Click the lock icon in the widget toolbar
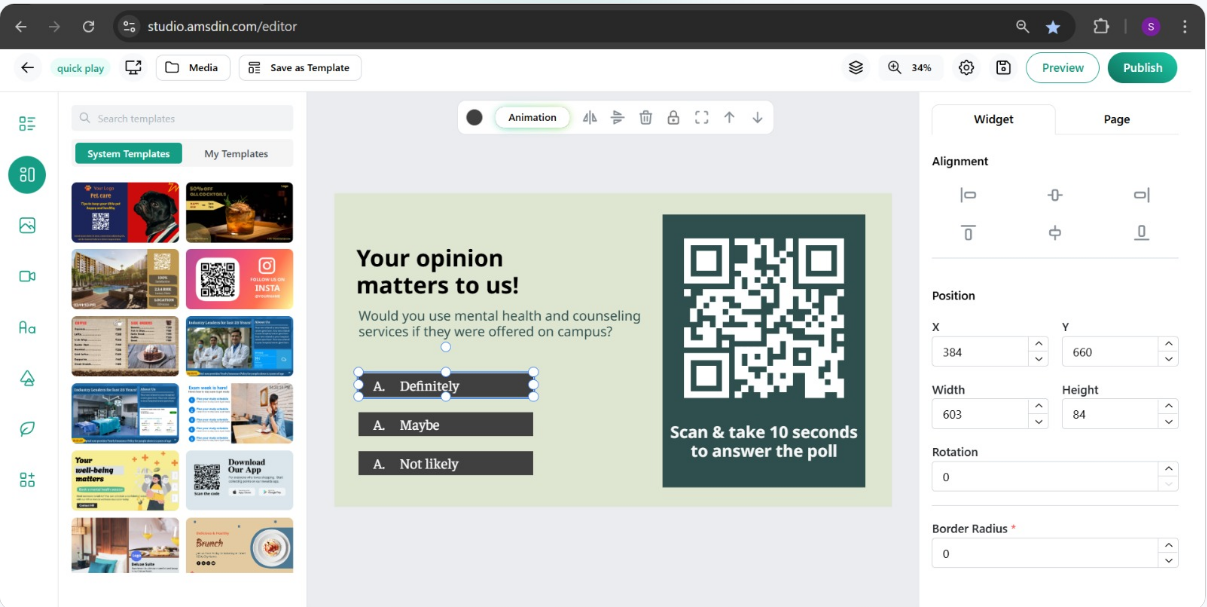 [x=673, y=118]
